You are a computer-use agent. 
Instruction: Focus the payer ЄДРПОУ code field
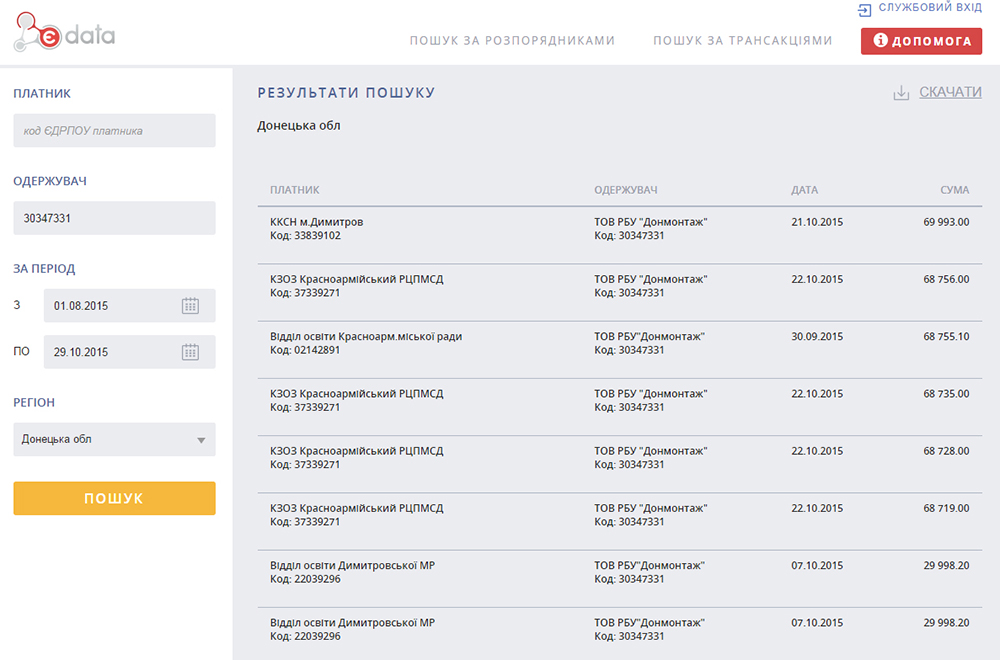click(x=114, y=130)
